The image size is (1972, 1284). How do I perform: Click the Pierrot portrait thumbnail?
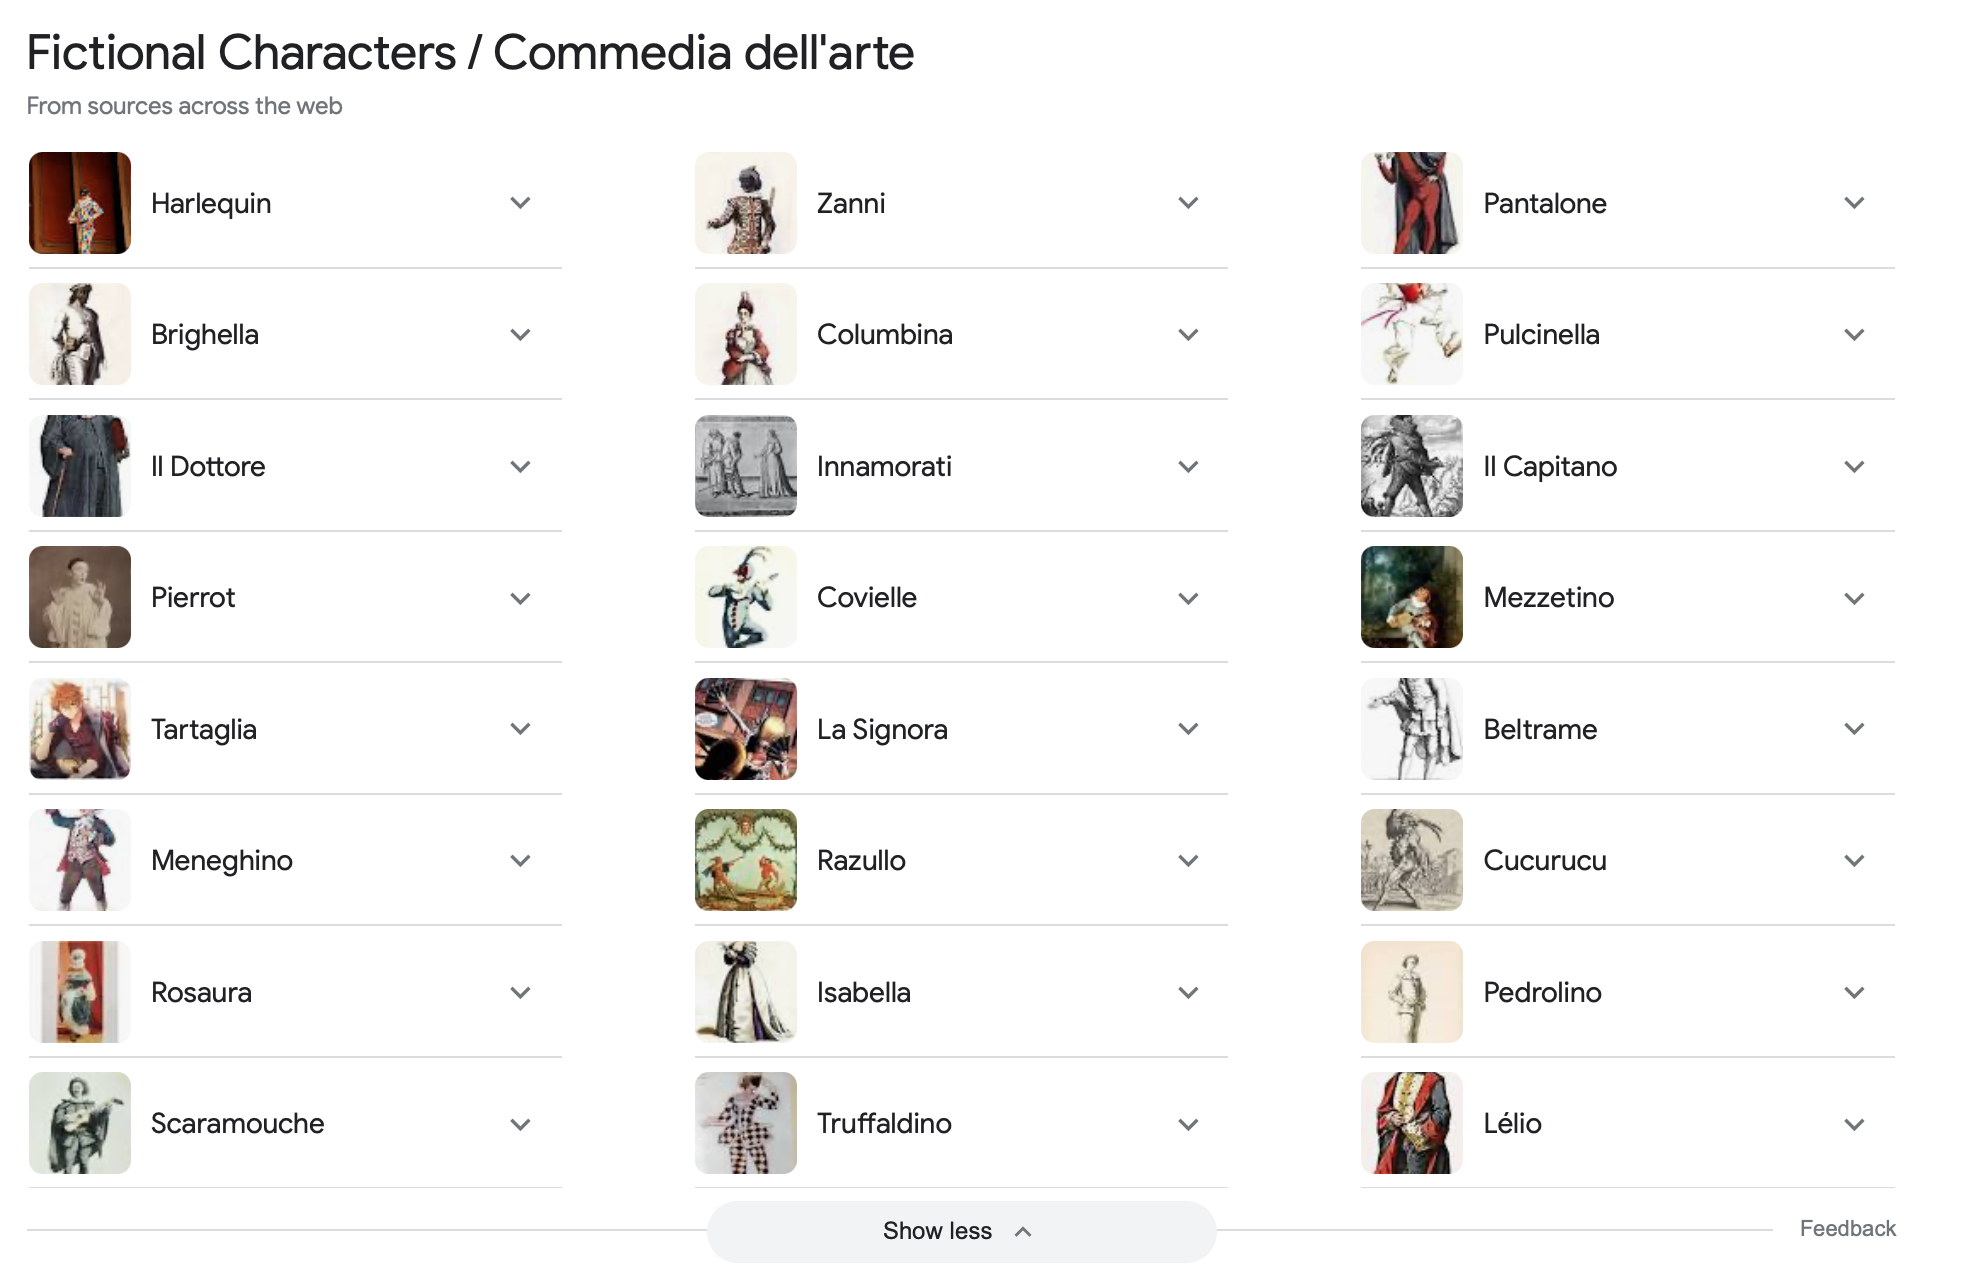click(x=80, y=598)
